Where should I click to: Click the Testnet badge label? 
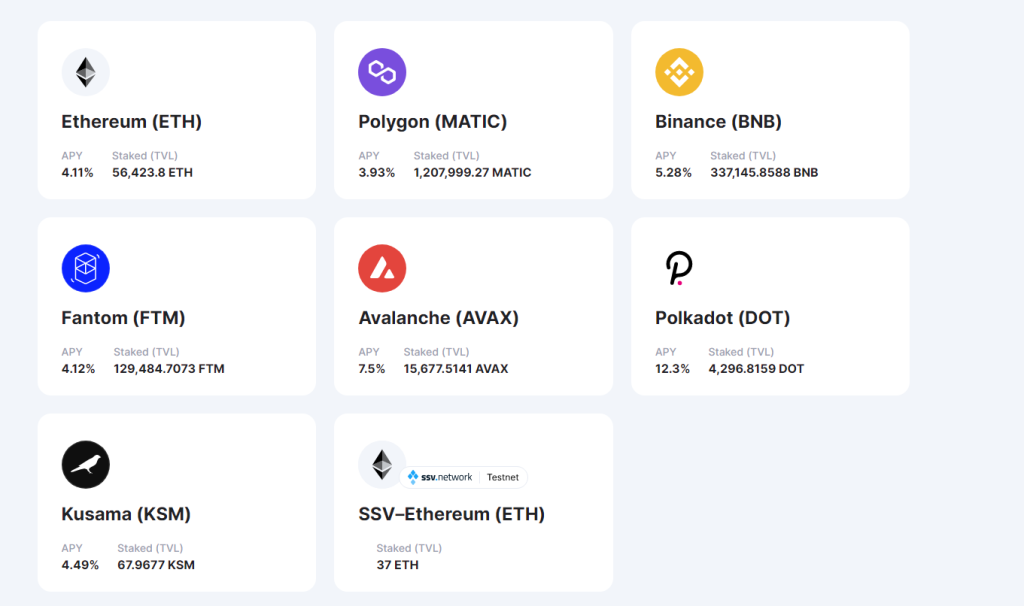click(x=503, y=477)
